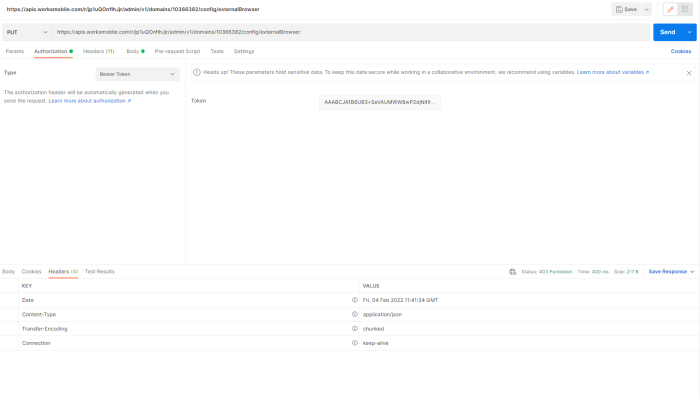This screenshot has height=397, width=700.
Task: Follow Learn more about variables link
Action: (x=612, y=72)
